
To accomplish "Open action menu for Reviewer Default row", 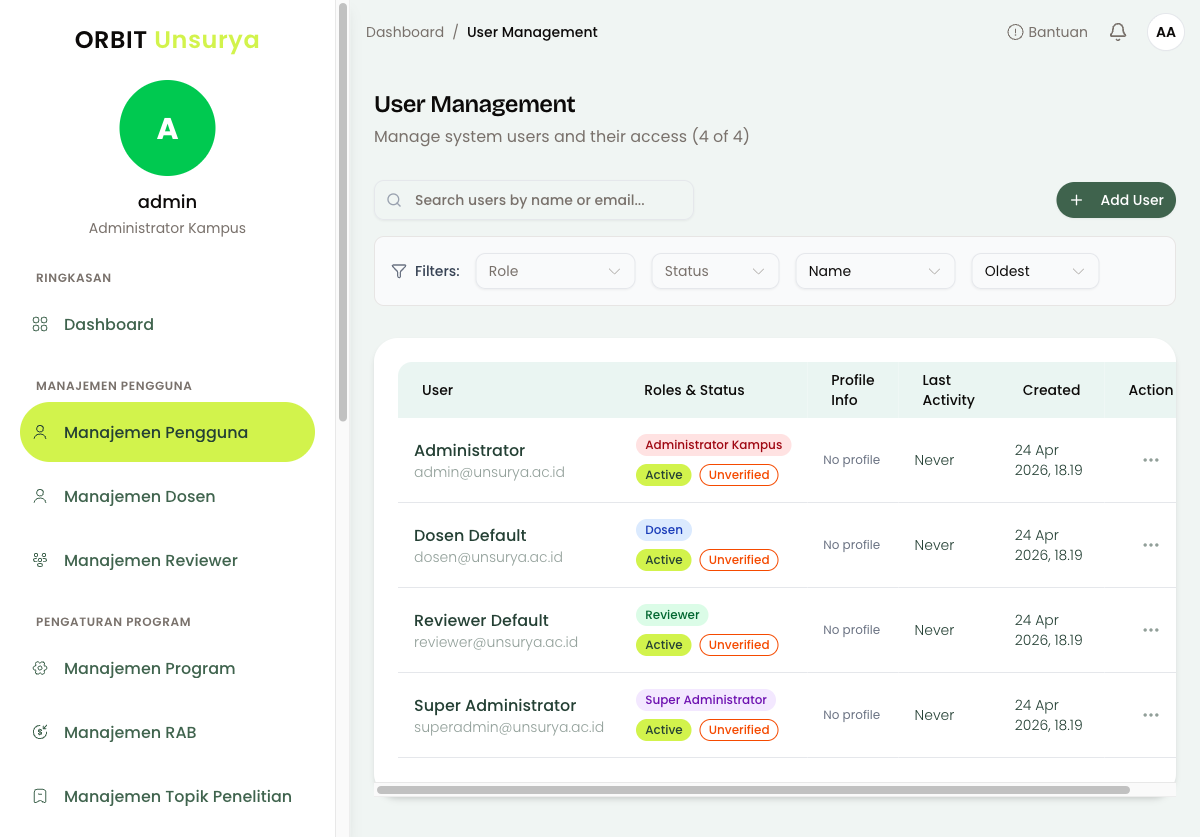I will (1151, 630).
